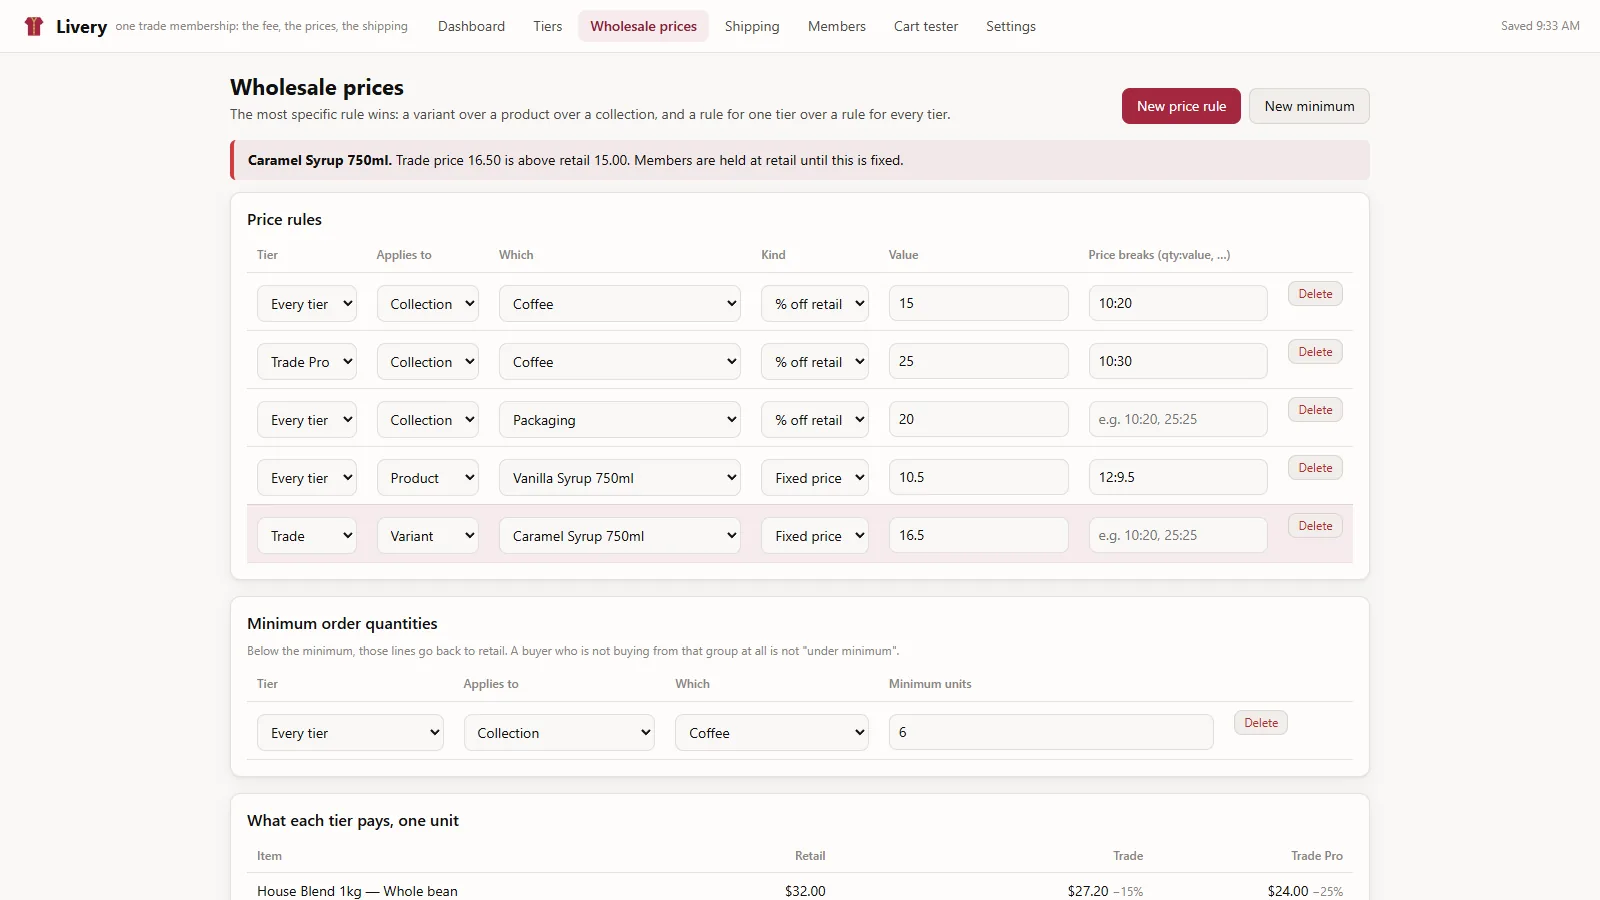Open the Cart tester tab
The image size is (1600, 900).
point(926,26)
